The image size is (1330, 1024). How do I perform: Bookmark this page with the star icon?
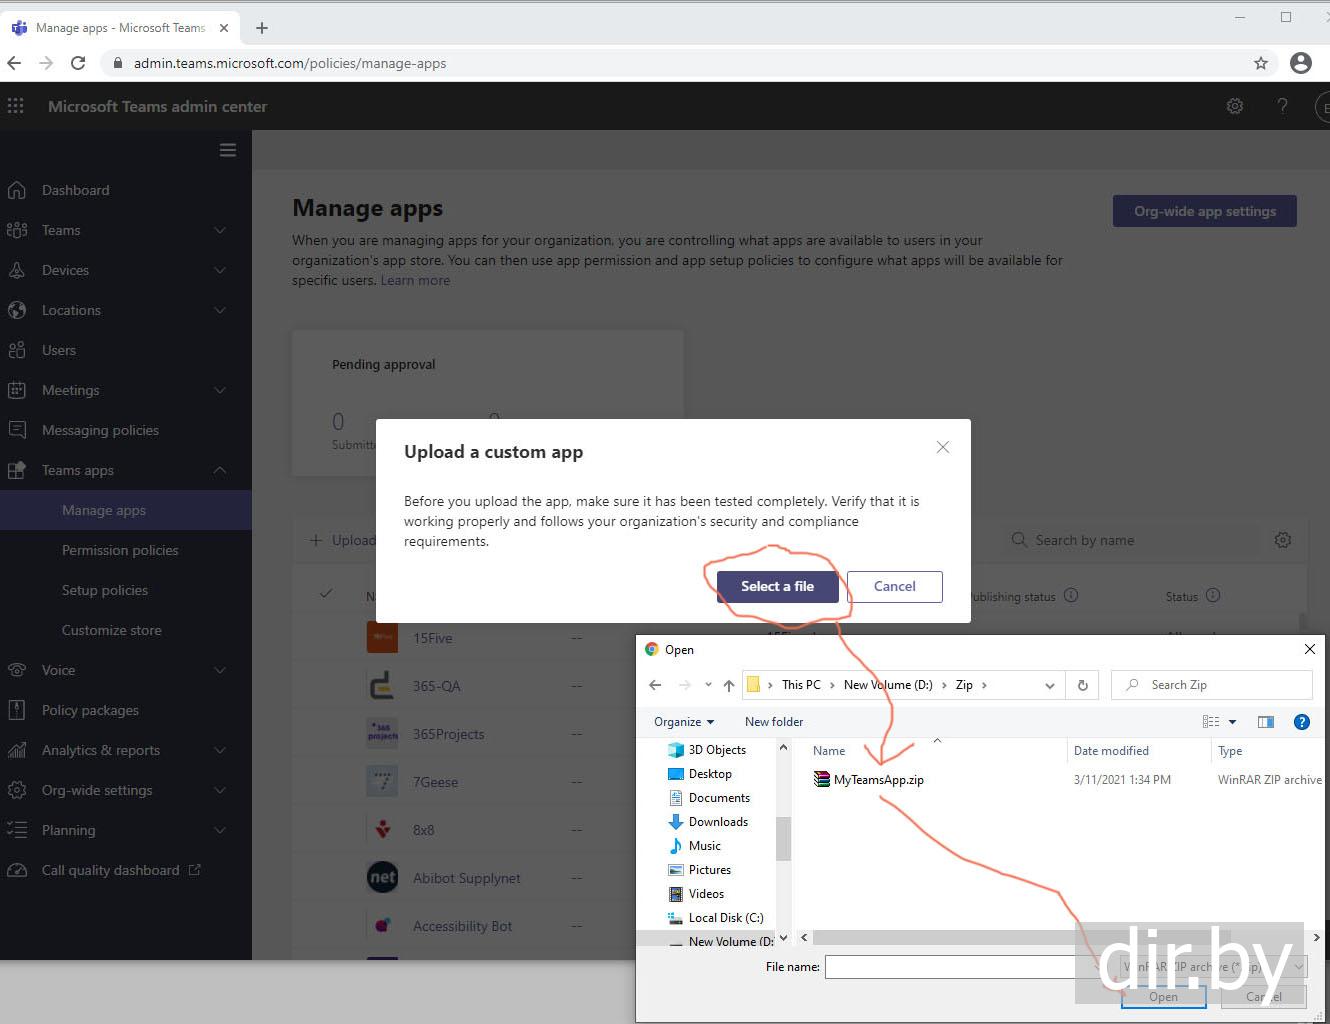(x=1261, y=63)
